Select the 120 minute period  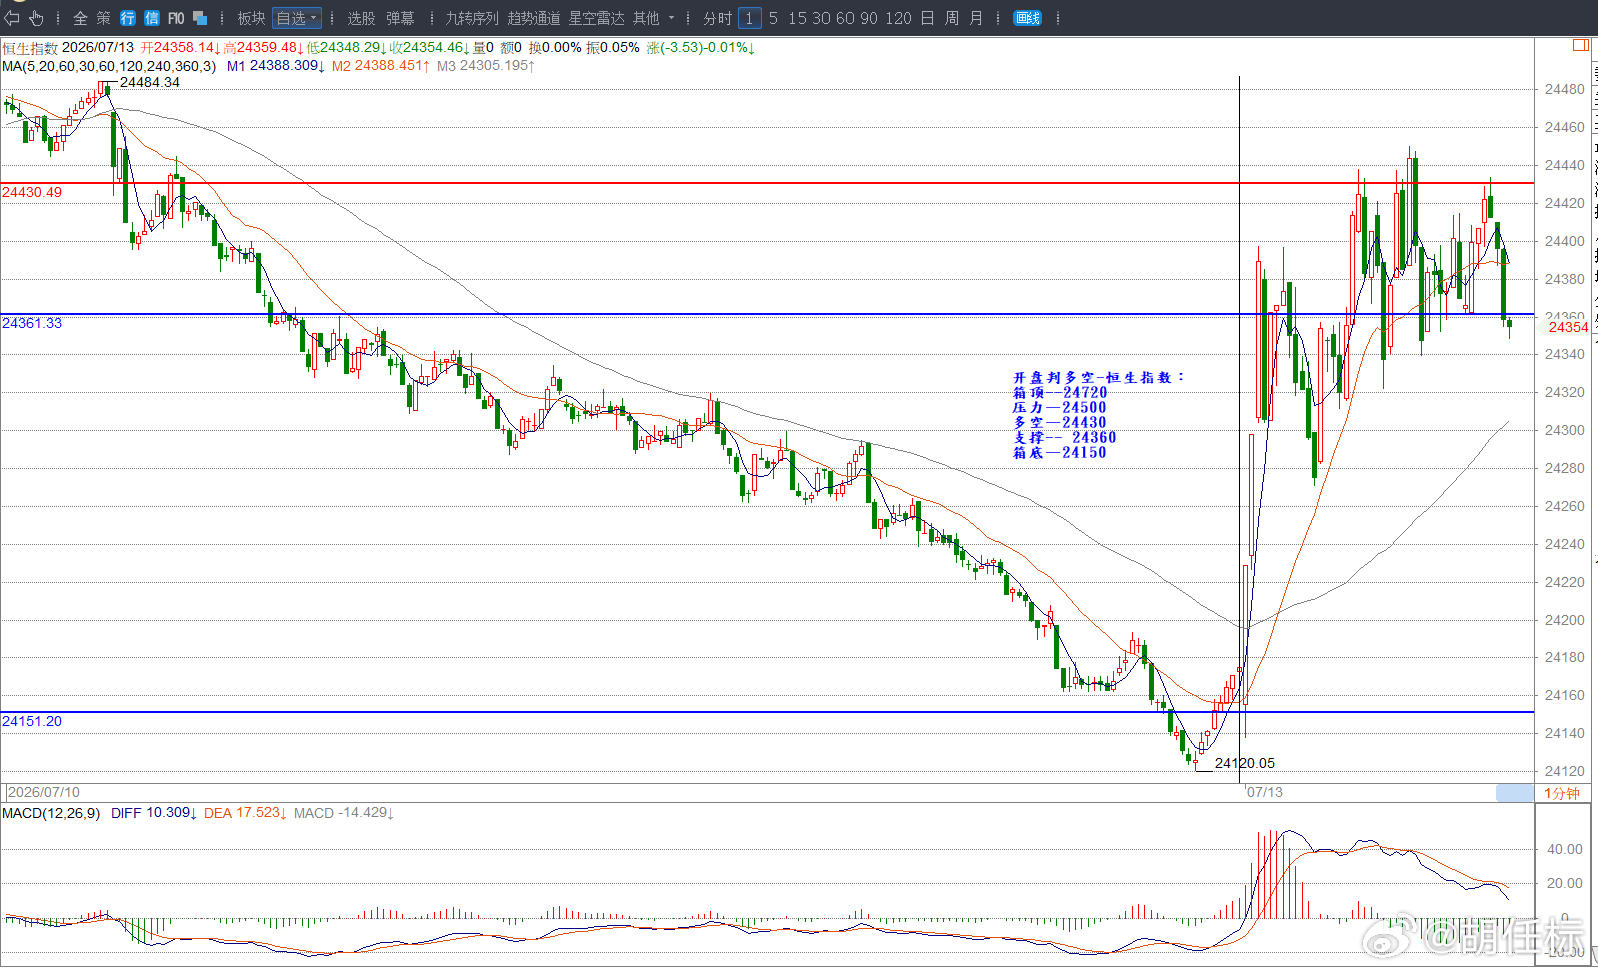pyautogui.click(x=898, y=18)
